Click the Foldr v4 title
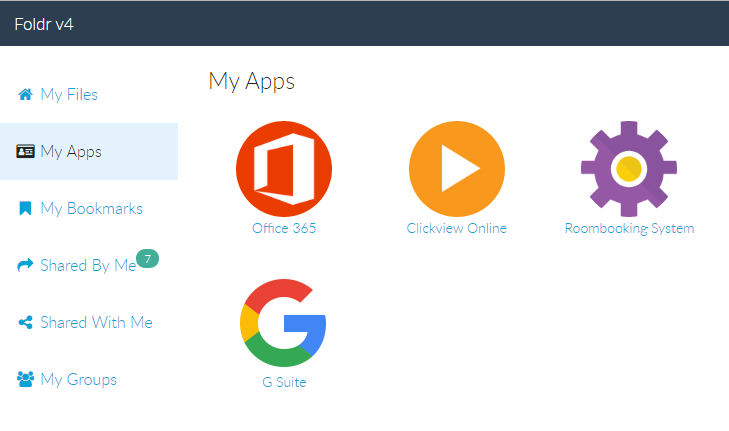This screenshot has width=729, height=431. coord(44,24)
